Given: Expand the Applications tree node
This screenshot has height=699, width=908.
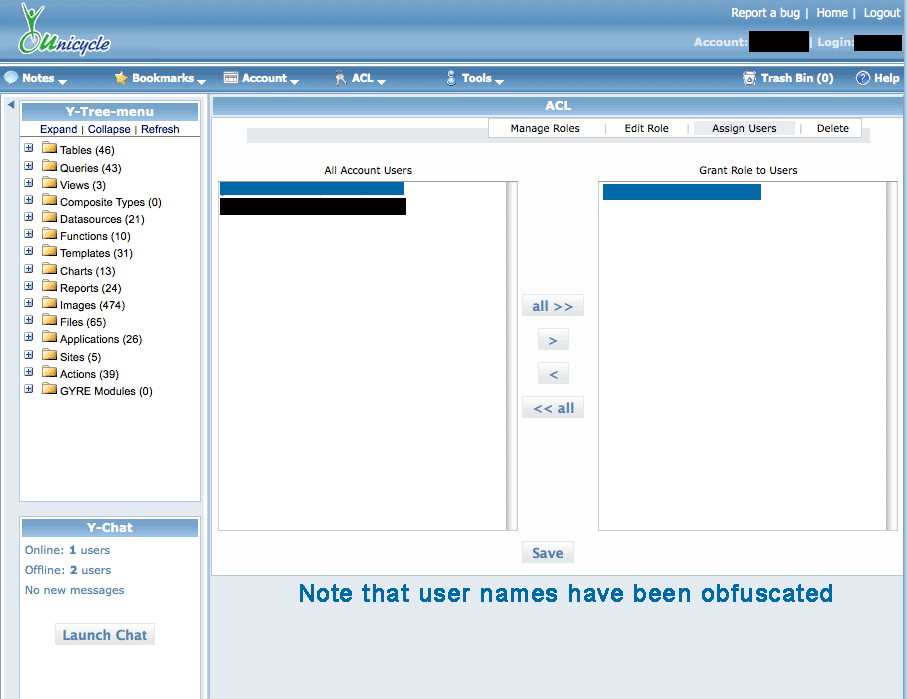Looking at the screenshot, I should [x=29, y=338].
